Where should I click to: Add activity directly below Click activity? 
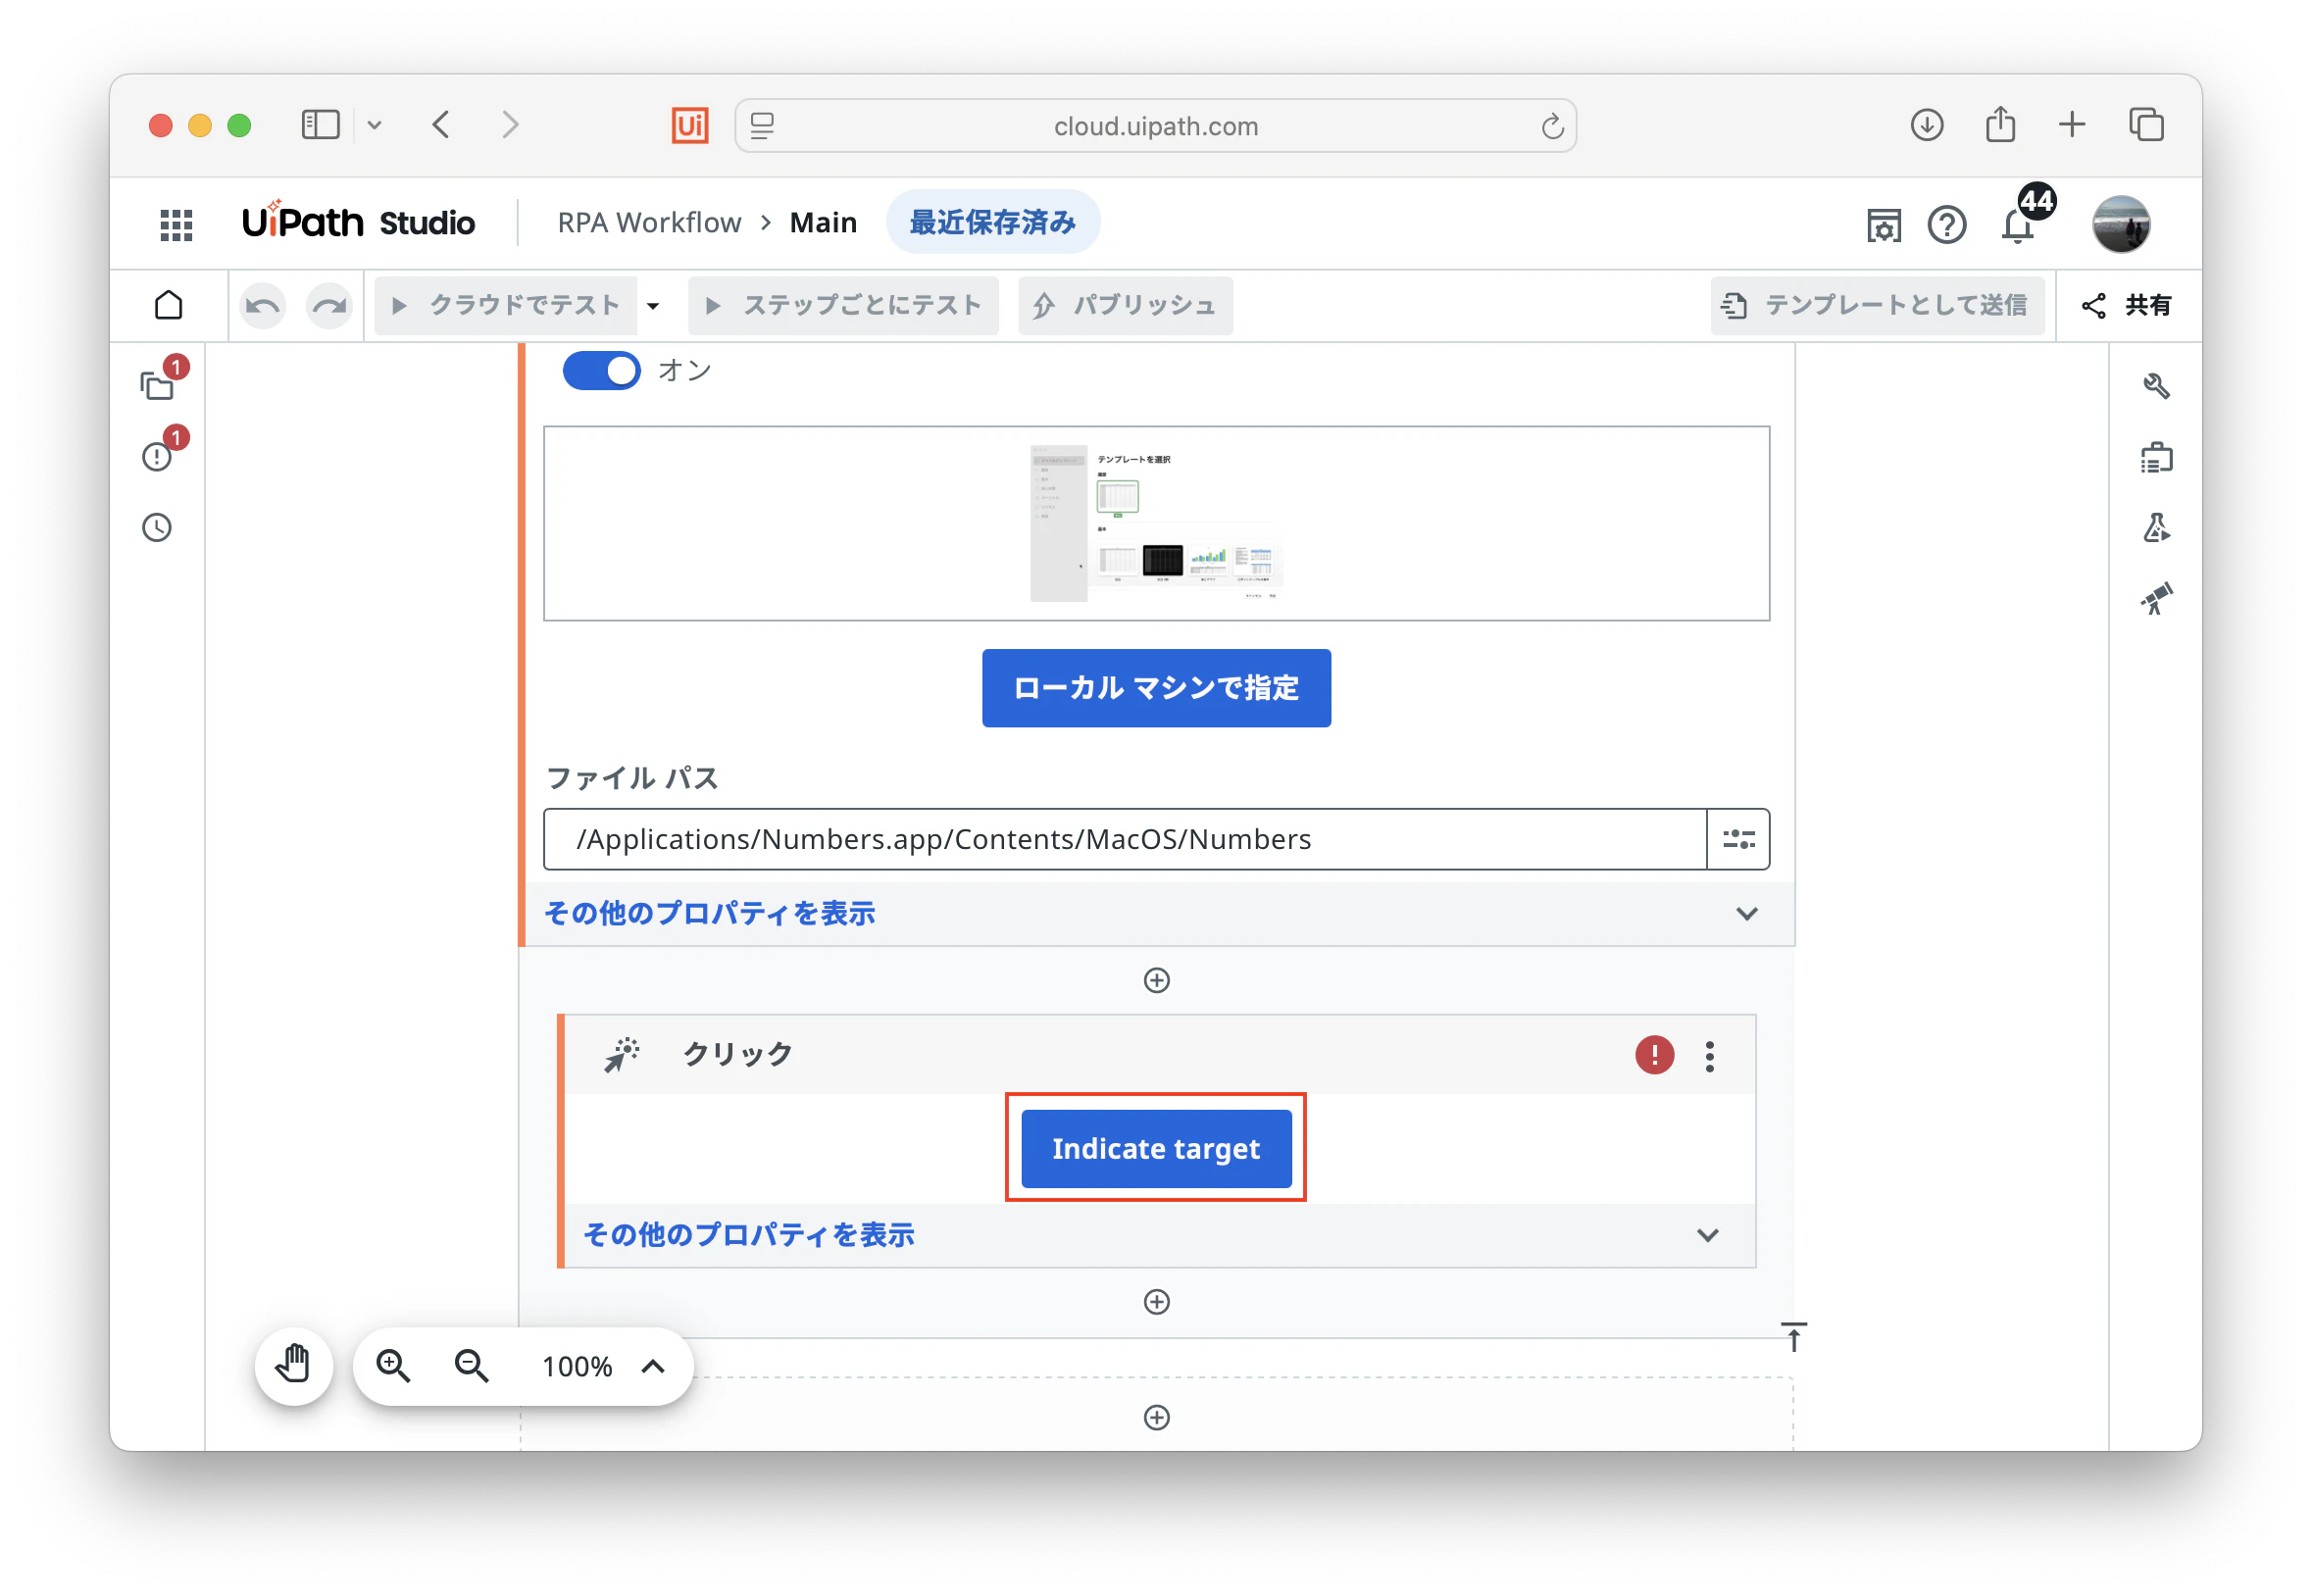coord(1156,1301)
